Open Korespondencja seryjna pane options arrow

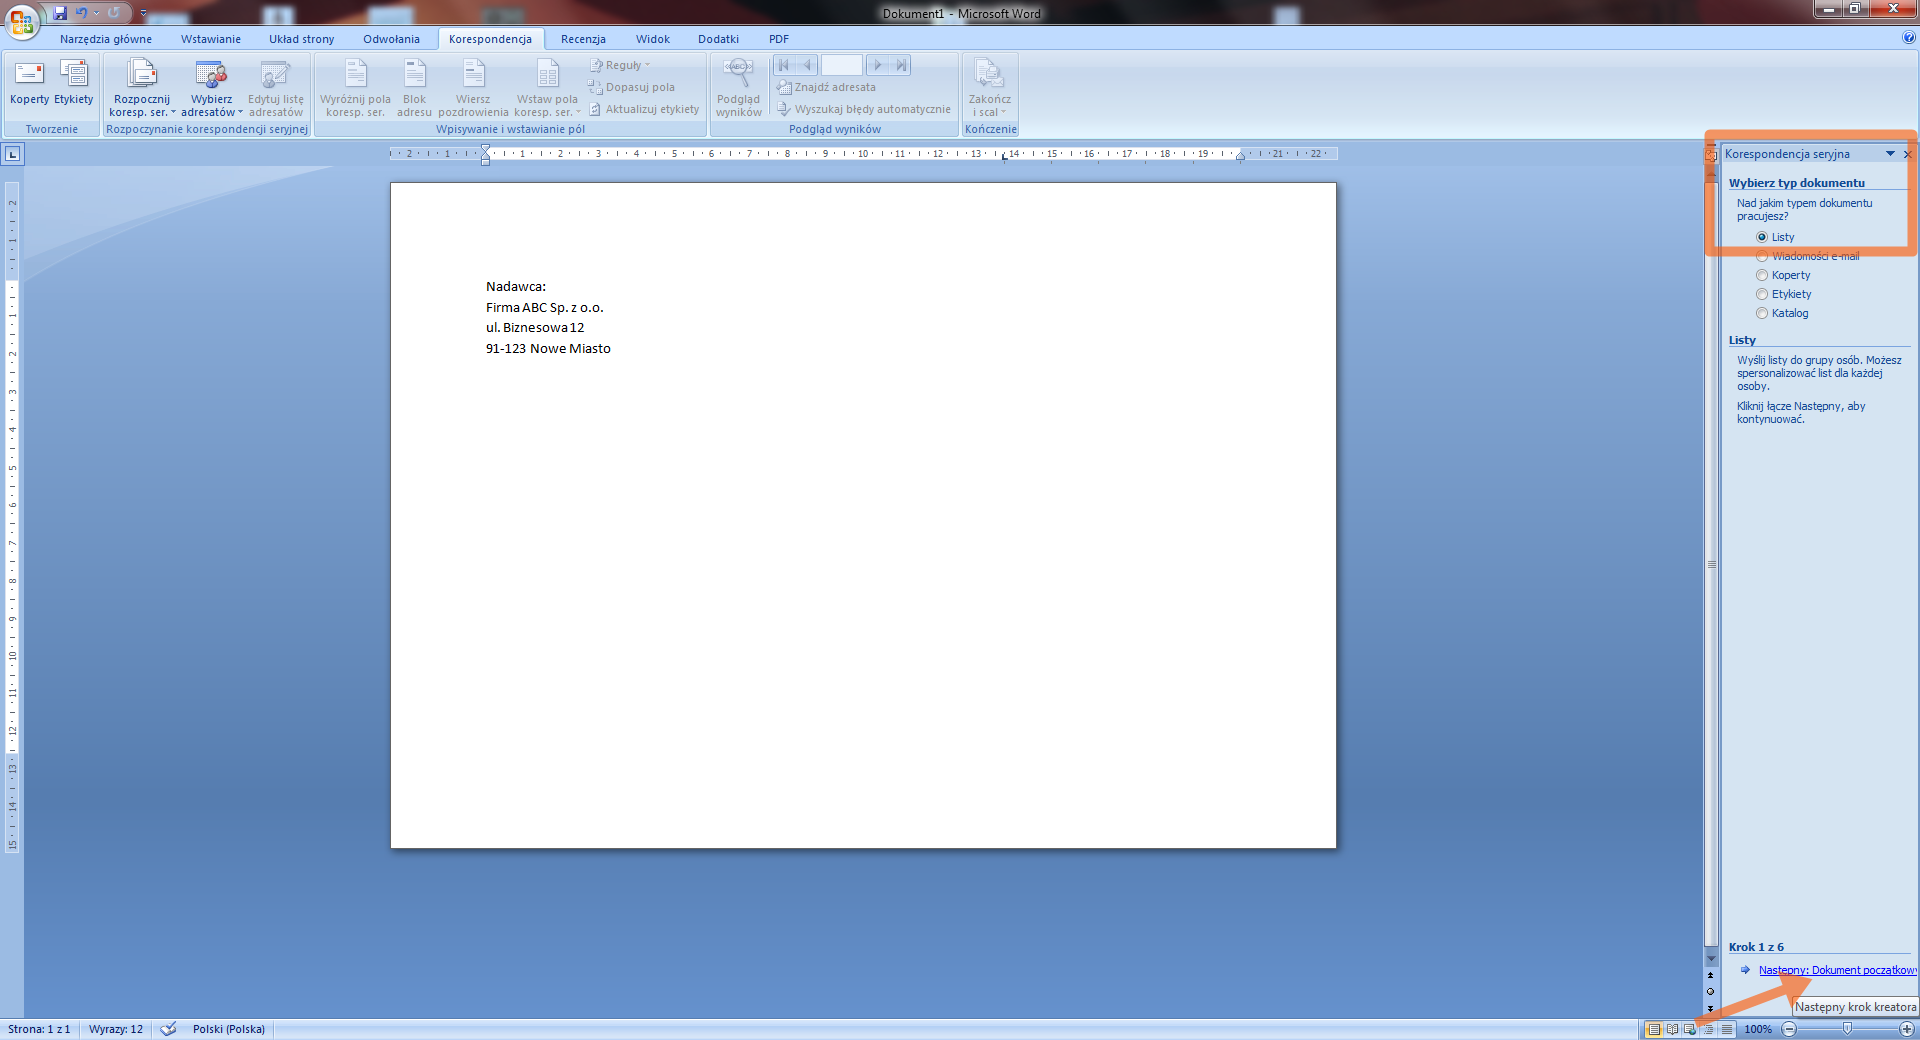(x=1890, y=154)
